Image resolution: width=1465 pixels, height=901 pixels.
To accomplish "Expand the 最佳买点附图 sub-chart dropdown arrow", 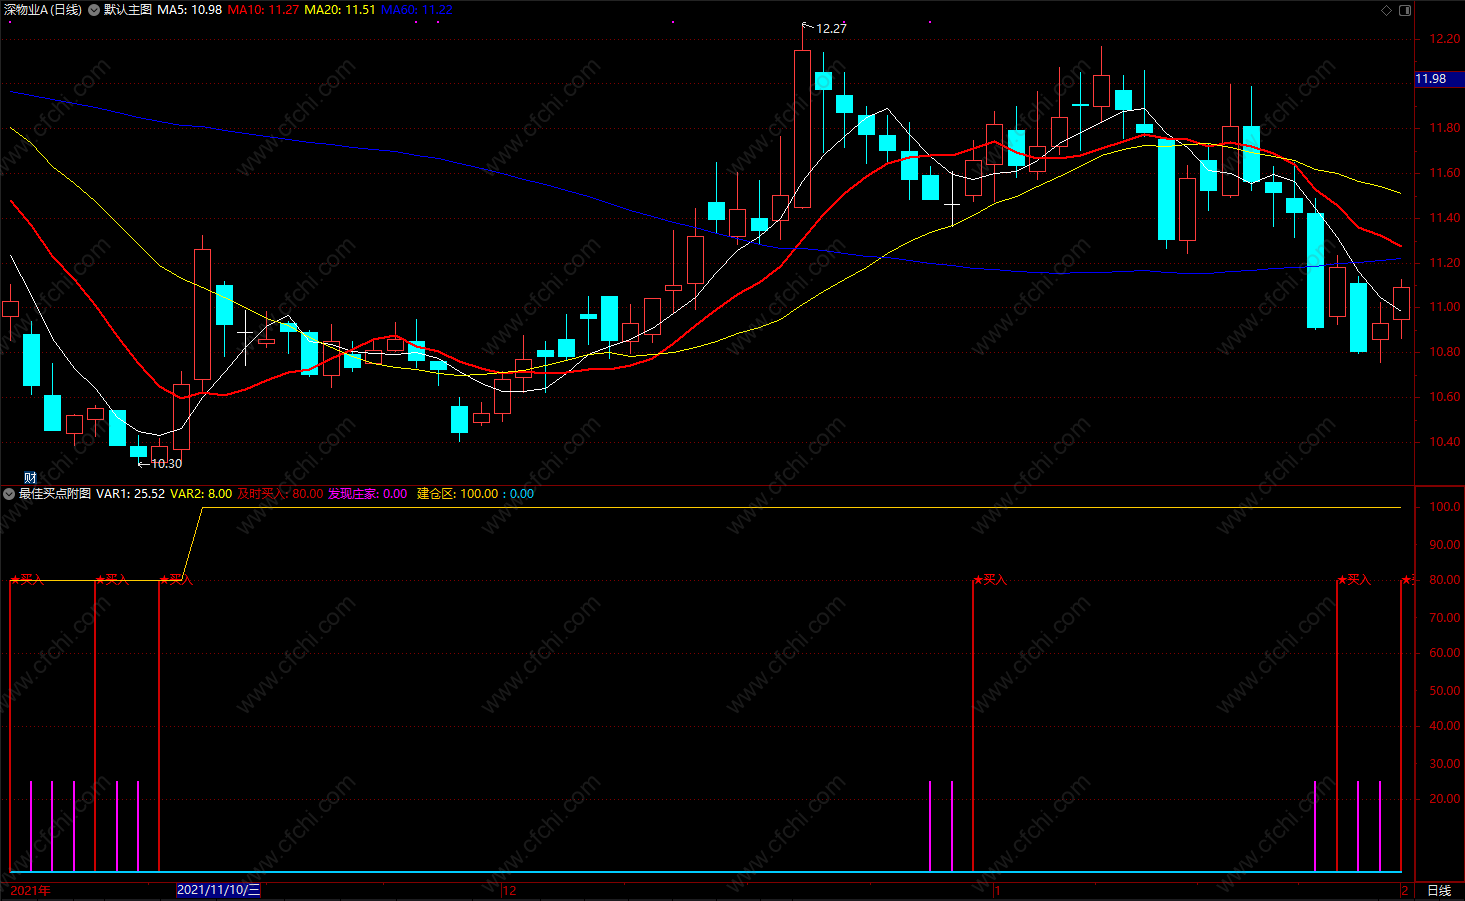I will point(9,494).
